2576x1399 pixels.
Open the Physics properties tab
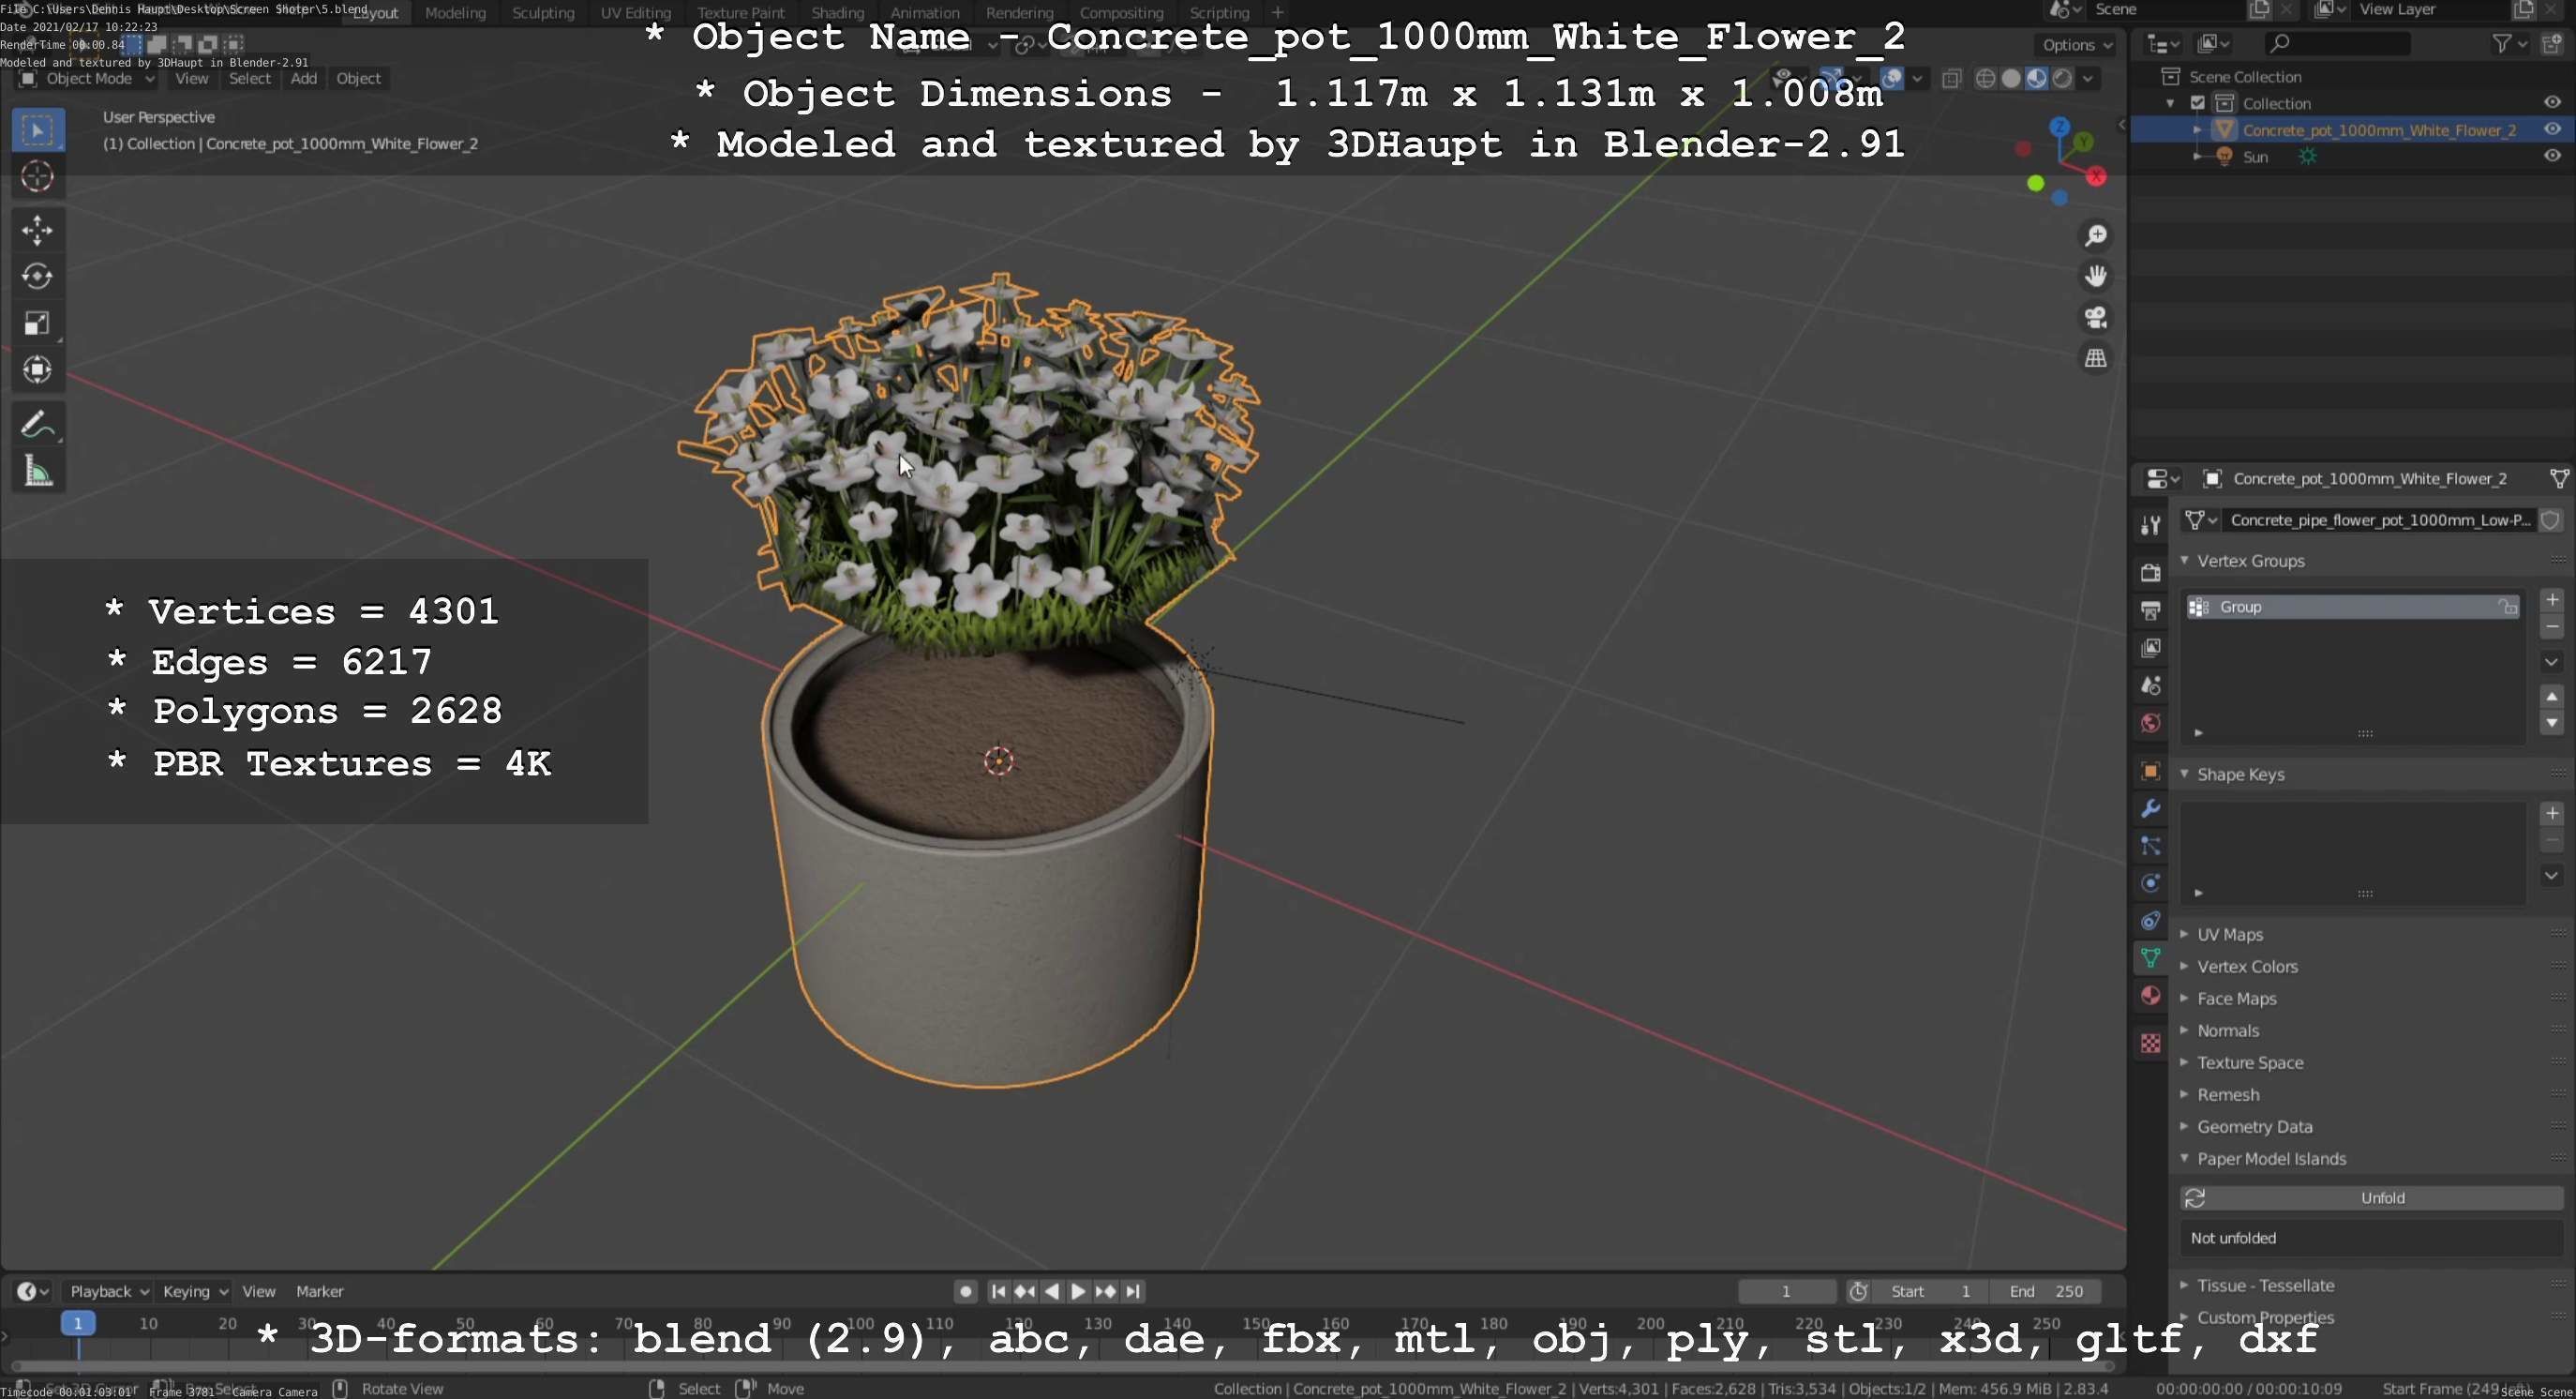(x=2150, y=883)
